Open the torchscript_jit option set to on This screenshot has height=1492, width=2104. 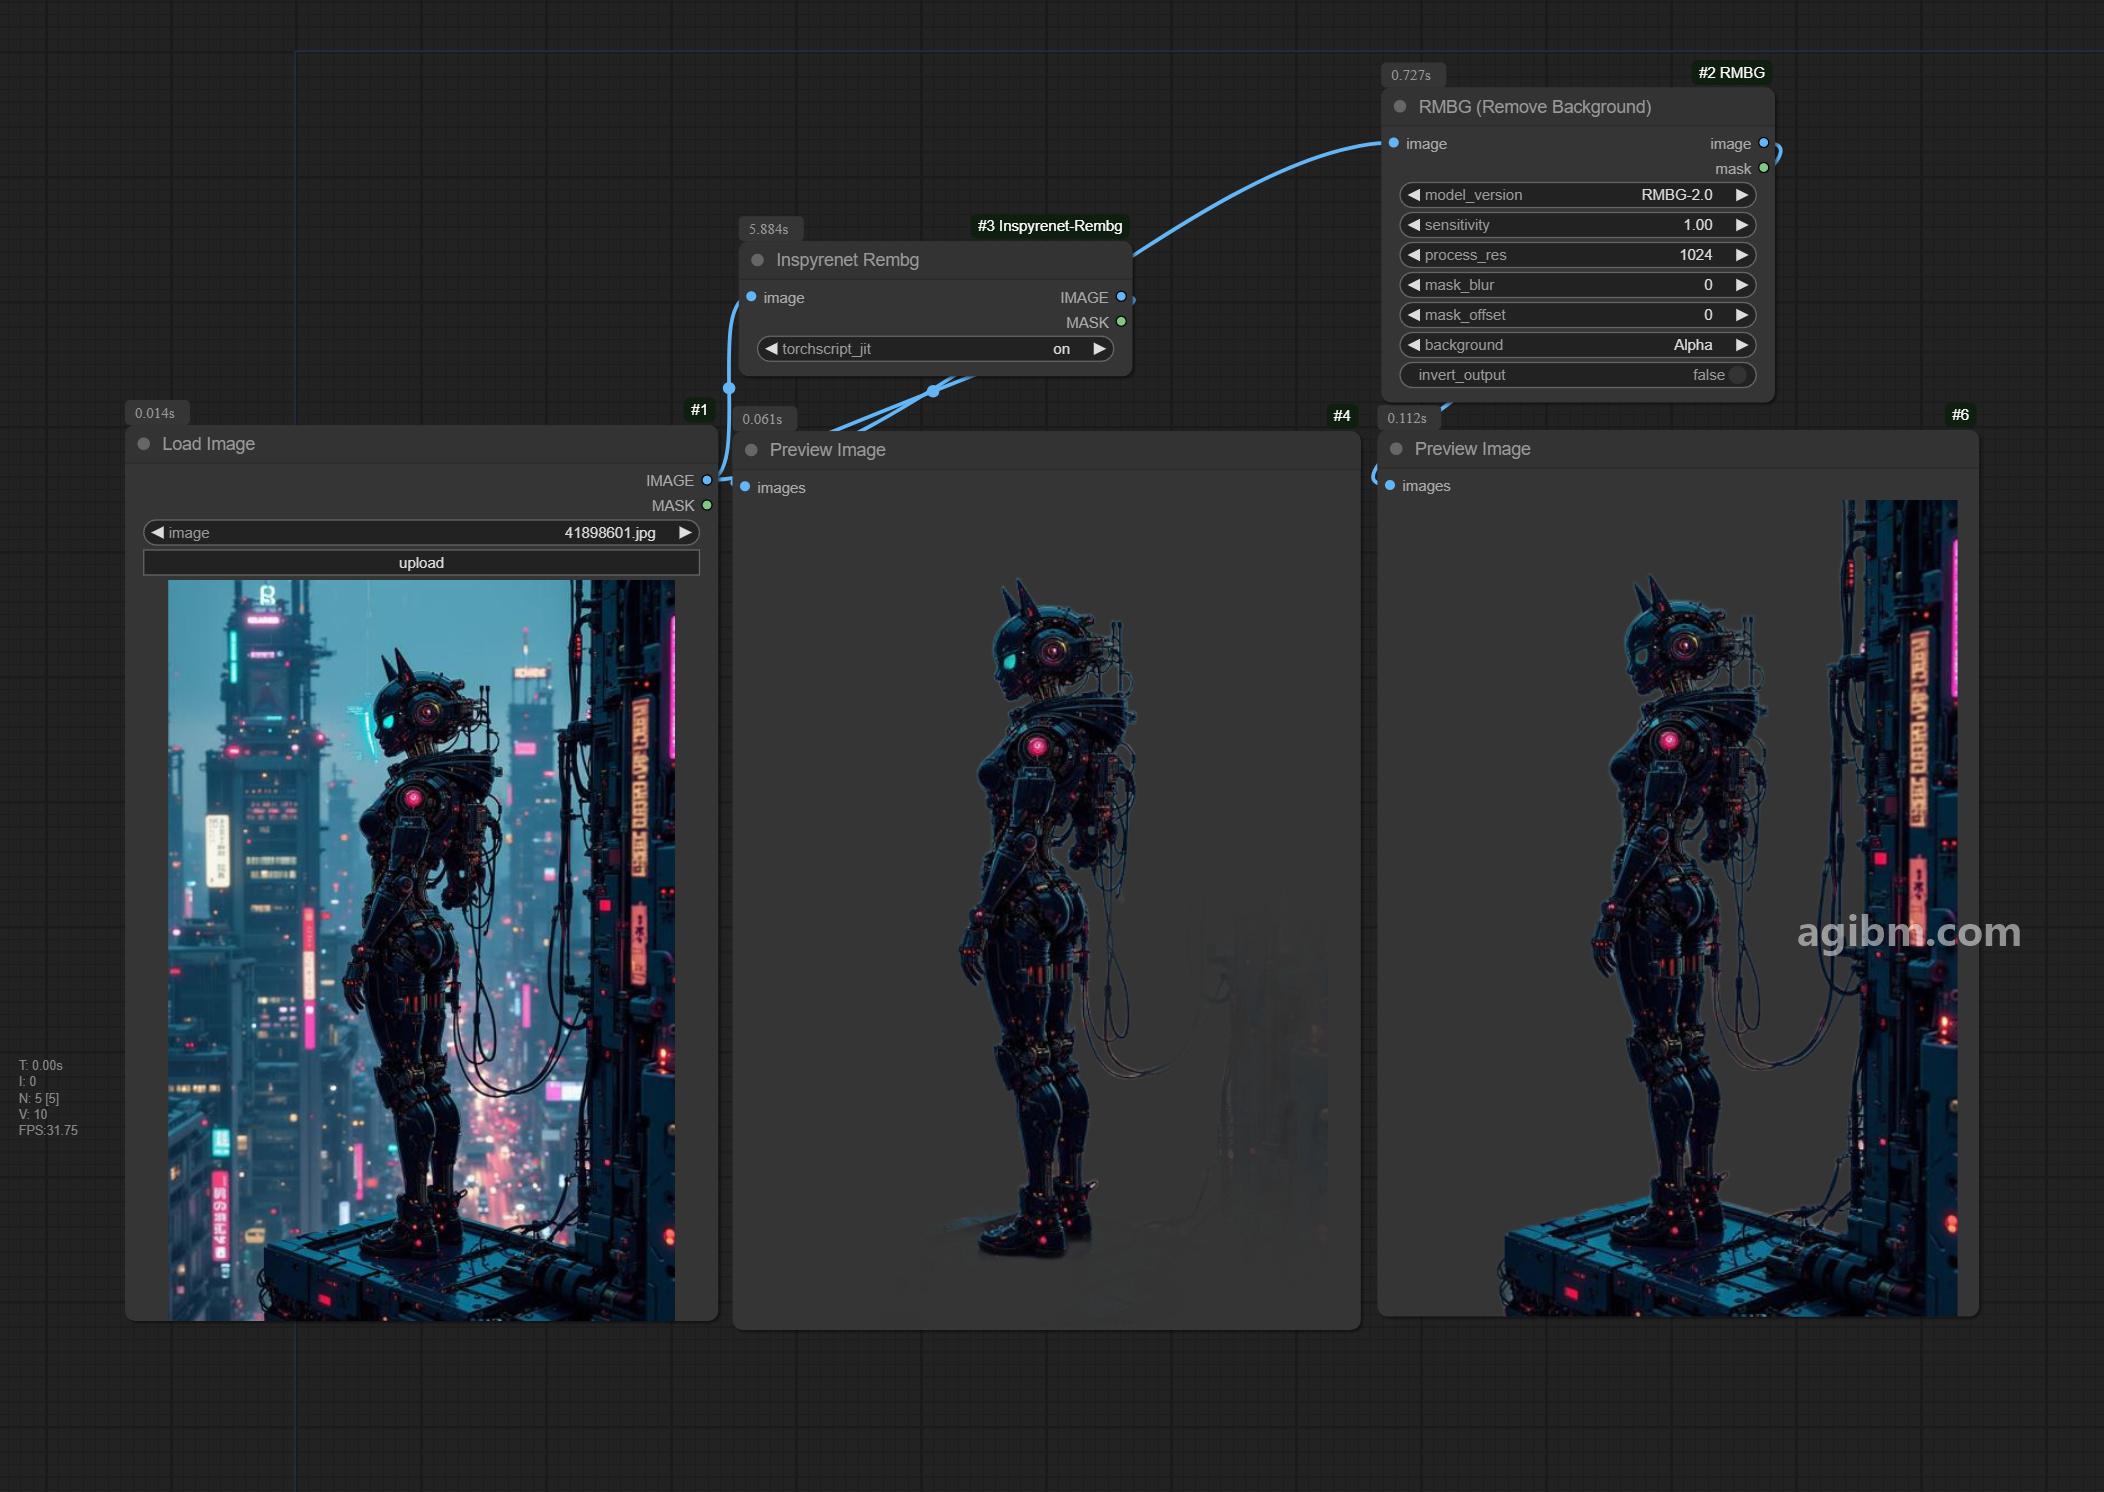tap(935, 349)
